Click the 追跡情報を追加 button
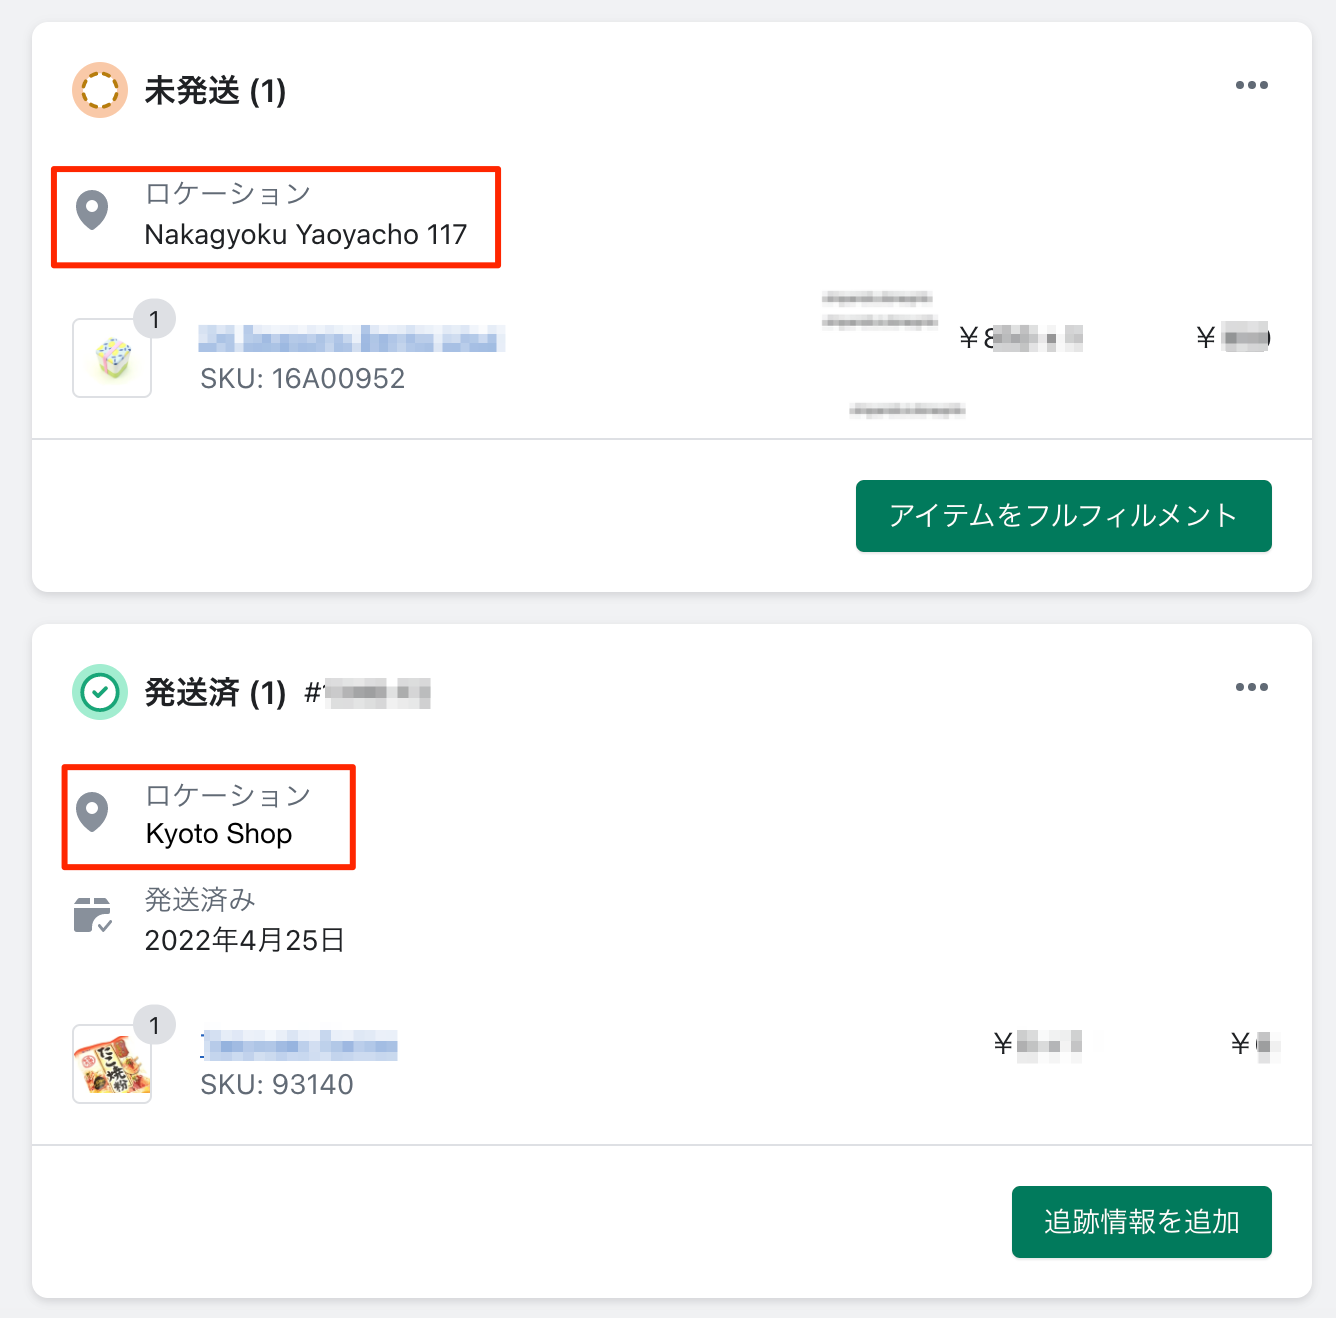 tap(1141, 1222)
